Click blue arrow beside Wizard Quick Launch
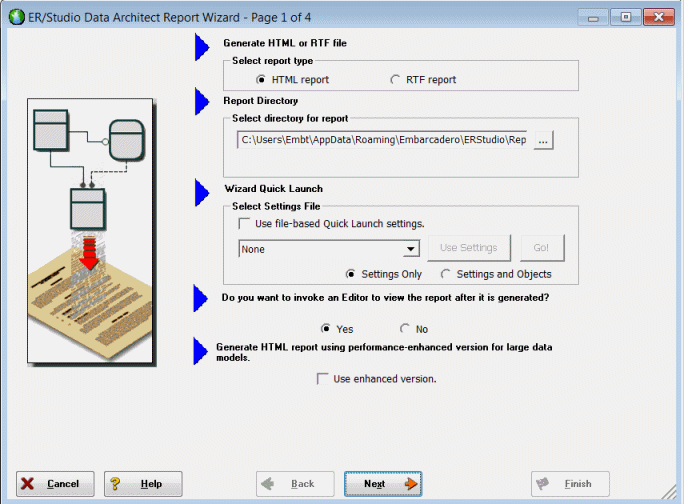The image size is (684, 504). pos(202,192)
